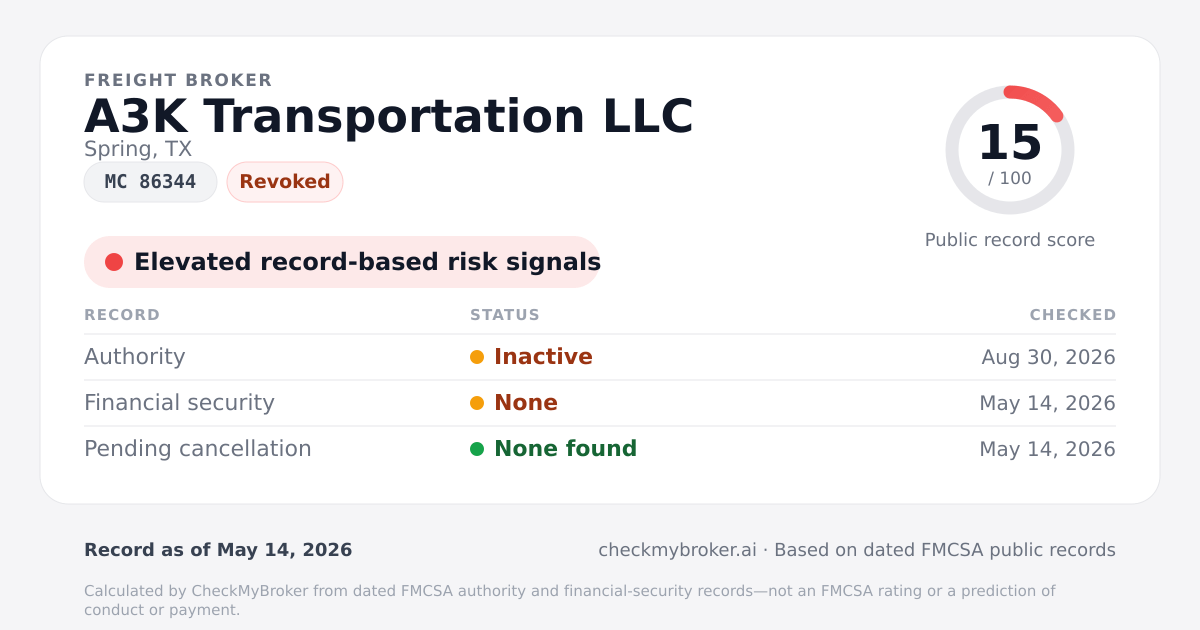The width and height of the screenshot is (1200, 630).
Task: Select the MC 86344 badge
Action: (x=150, y=182)
